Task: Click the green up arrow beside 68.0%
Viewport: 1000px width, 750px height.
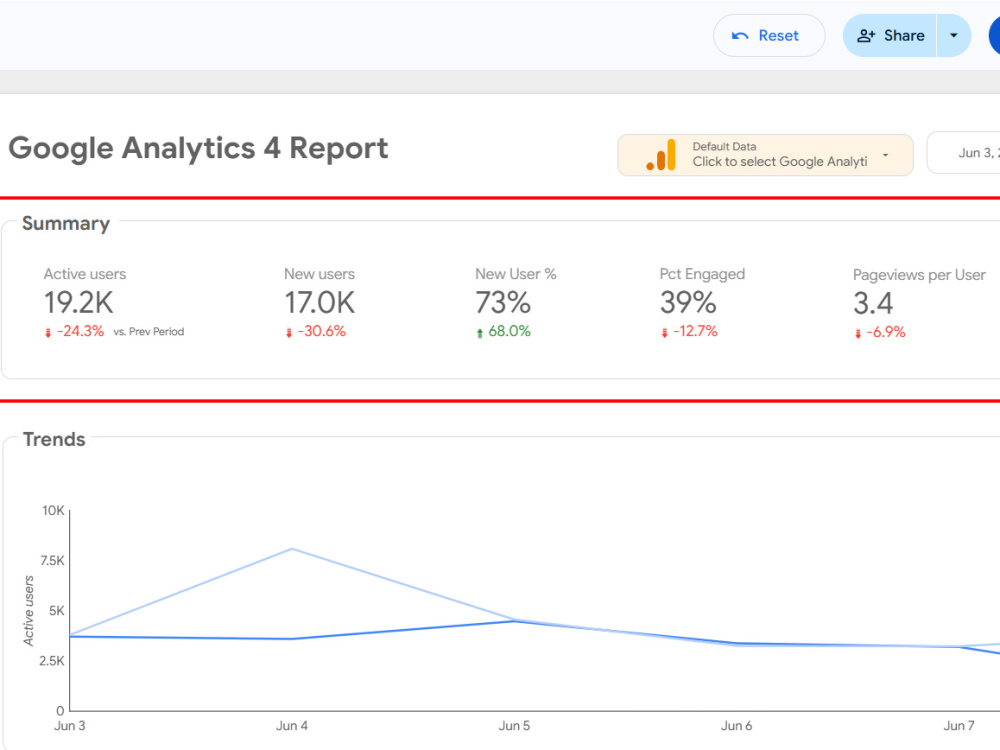Action: click(480, 333)
